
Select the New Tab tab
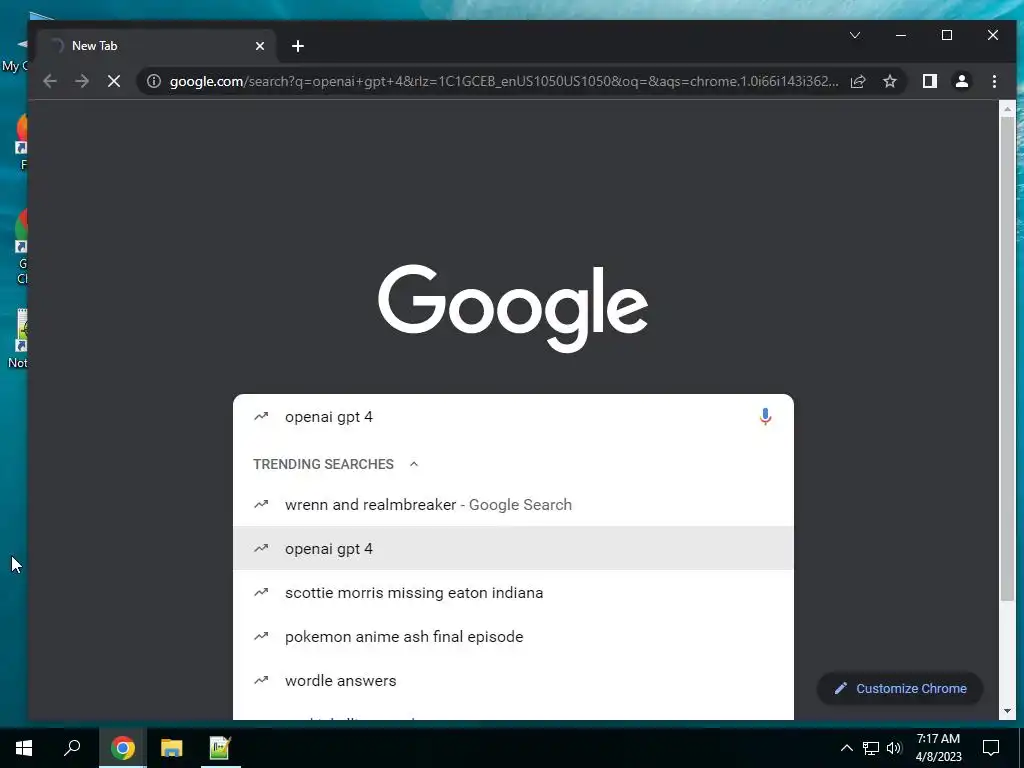[x=157, y=46]
